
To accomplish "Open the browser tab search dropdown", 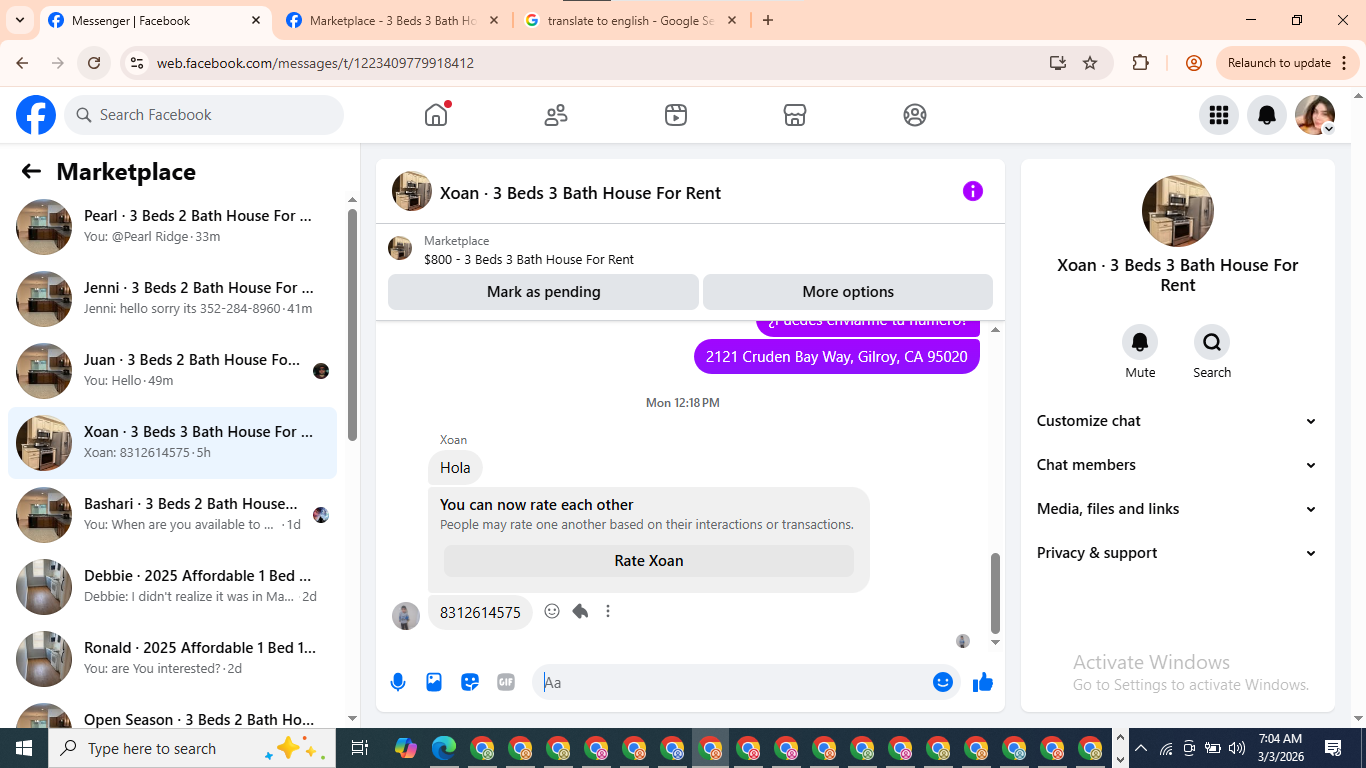I will pos(19,20).
